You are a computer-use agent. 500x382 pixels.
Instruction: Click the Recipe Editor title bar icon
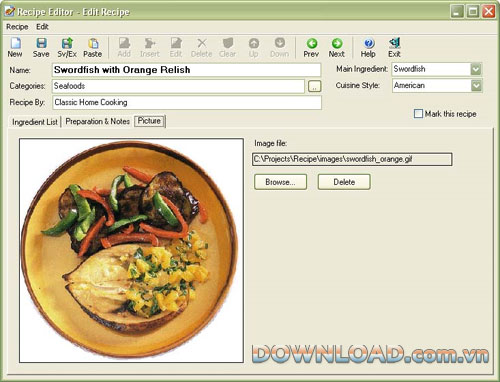point(9,11)
